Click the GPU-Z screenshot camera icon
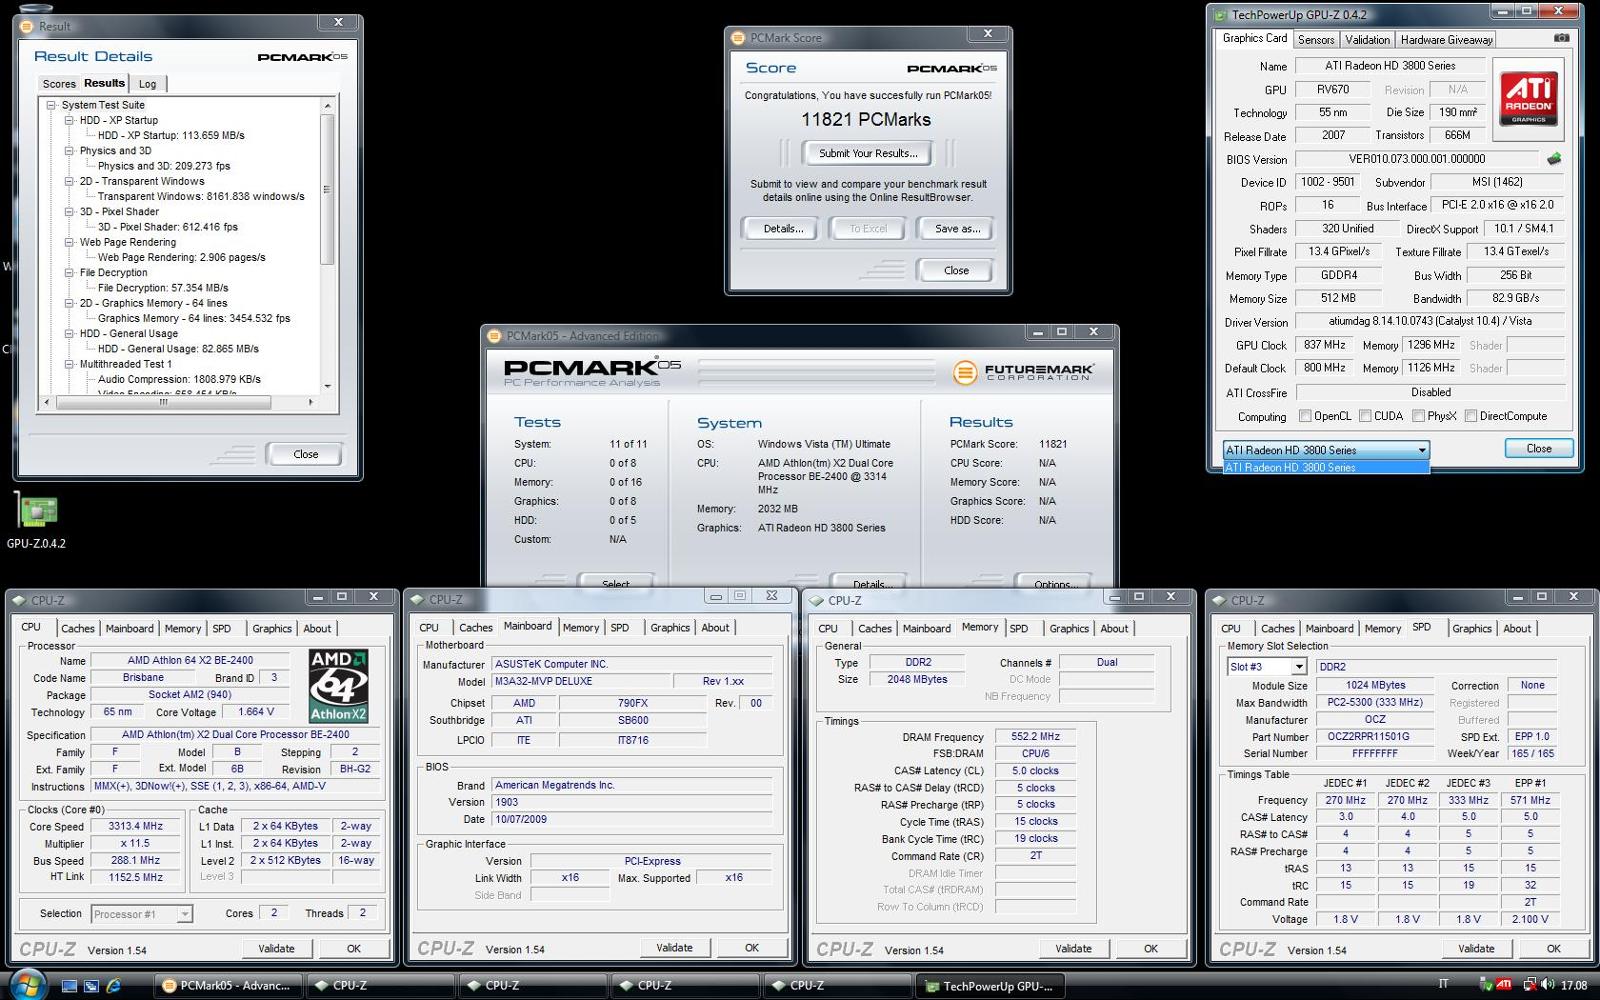Screen dimensions: 1600x1000 coord(1561,38)
